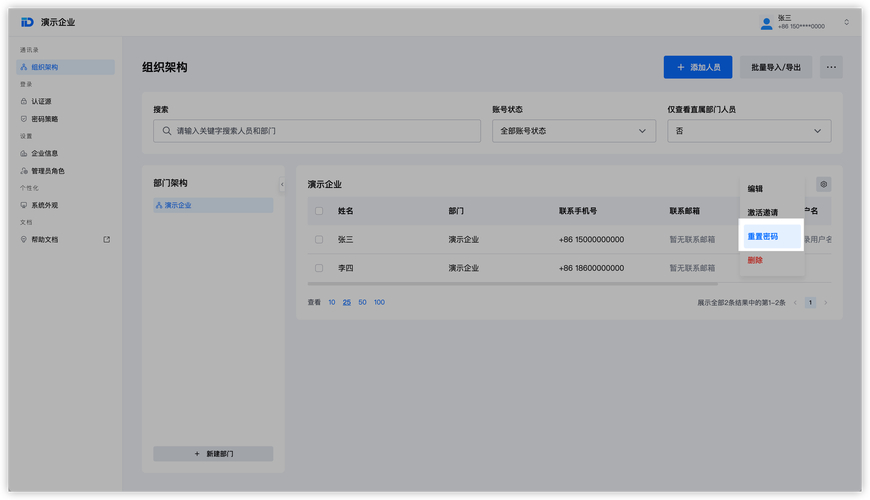This screenshot has width=870, height=500.
Task: Open the more options ellipsis button
Action: coord(831,67)
